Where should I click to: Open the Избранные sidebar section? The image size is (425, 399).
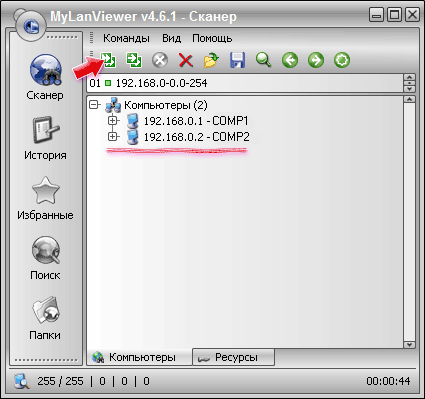45,199
